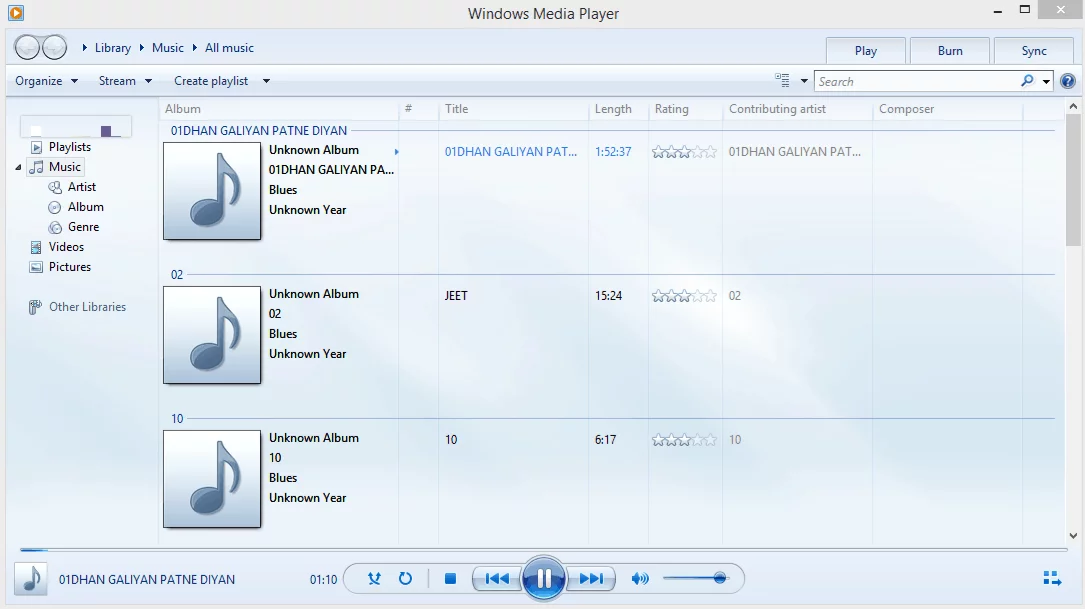Open the View options icon
Image resolution: width=1085 pixels, height=609 pixels.
[782, 80]
